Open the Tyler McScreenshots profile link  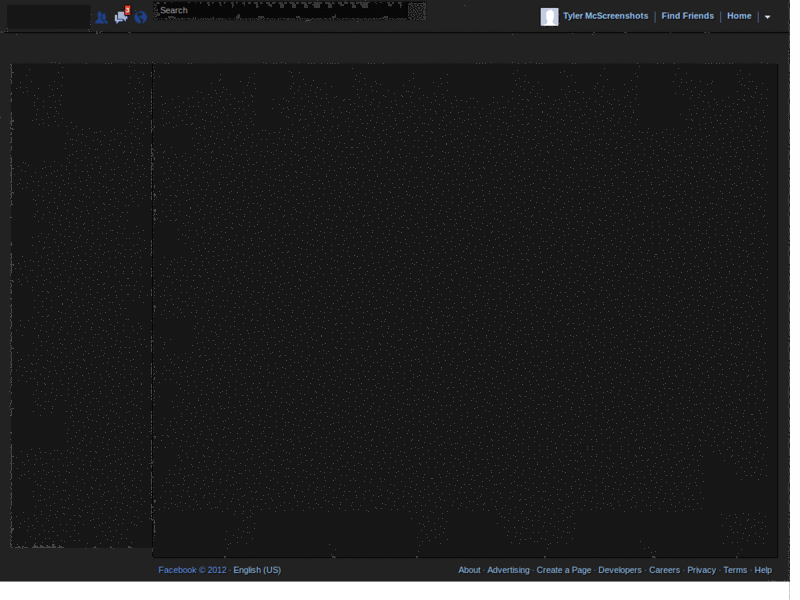[606, 16]
